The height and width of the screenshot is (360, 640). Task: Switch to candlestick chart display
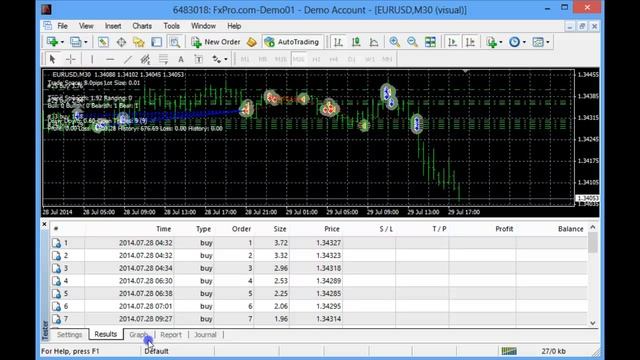356,42
